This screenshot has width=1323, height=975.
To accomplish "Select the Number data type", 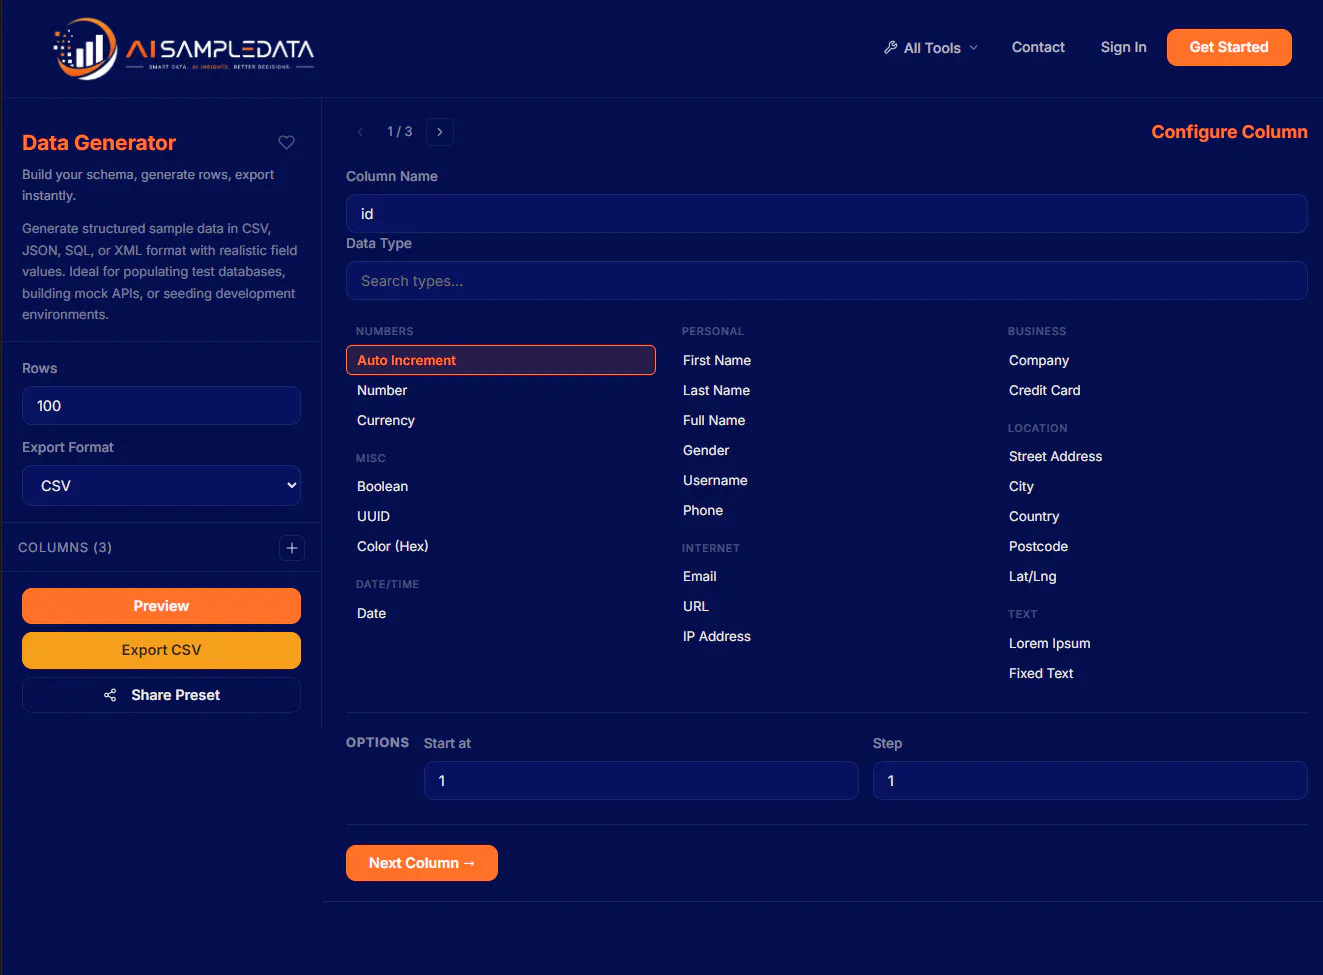I will pos(382,391).
